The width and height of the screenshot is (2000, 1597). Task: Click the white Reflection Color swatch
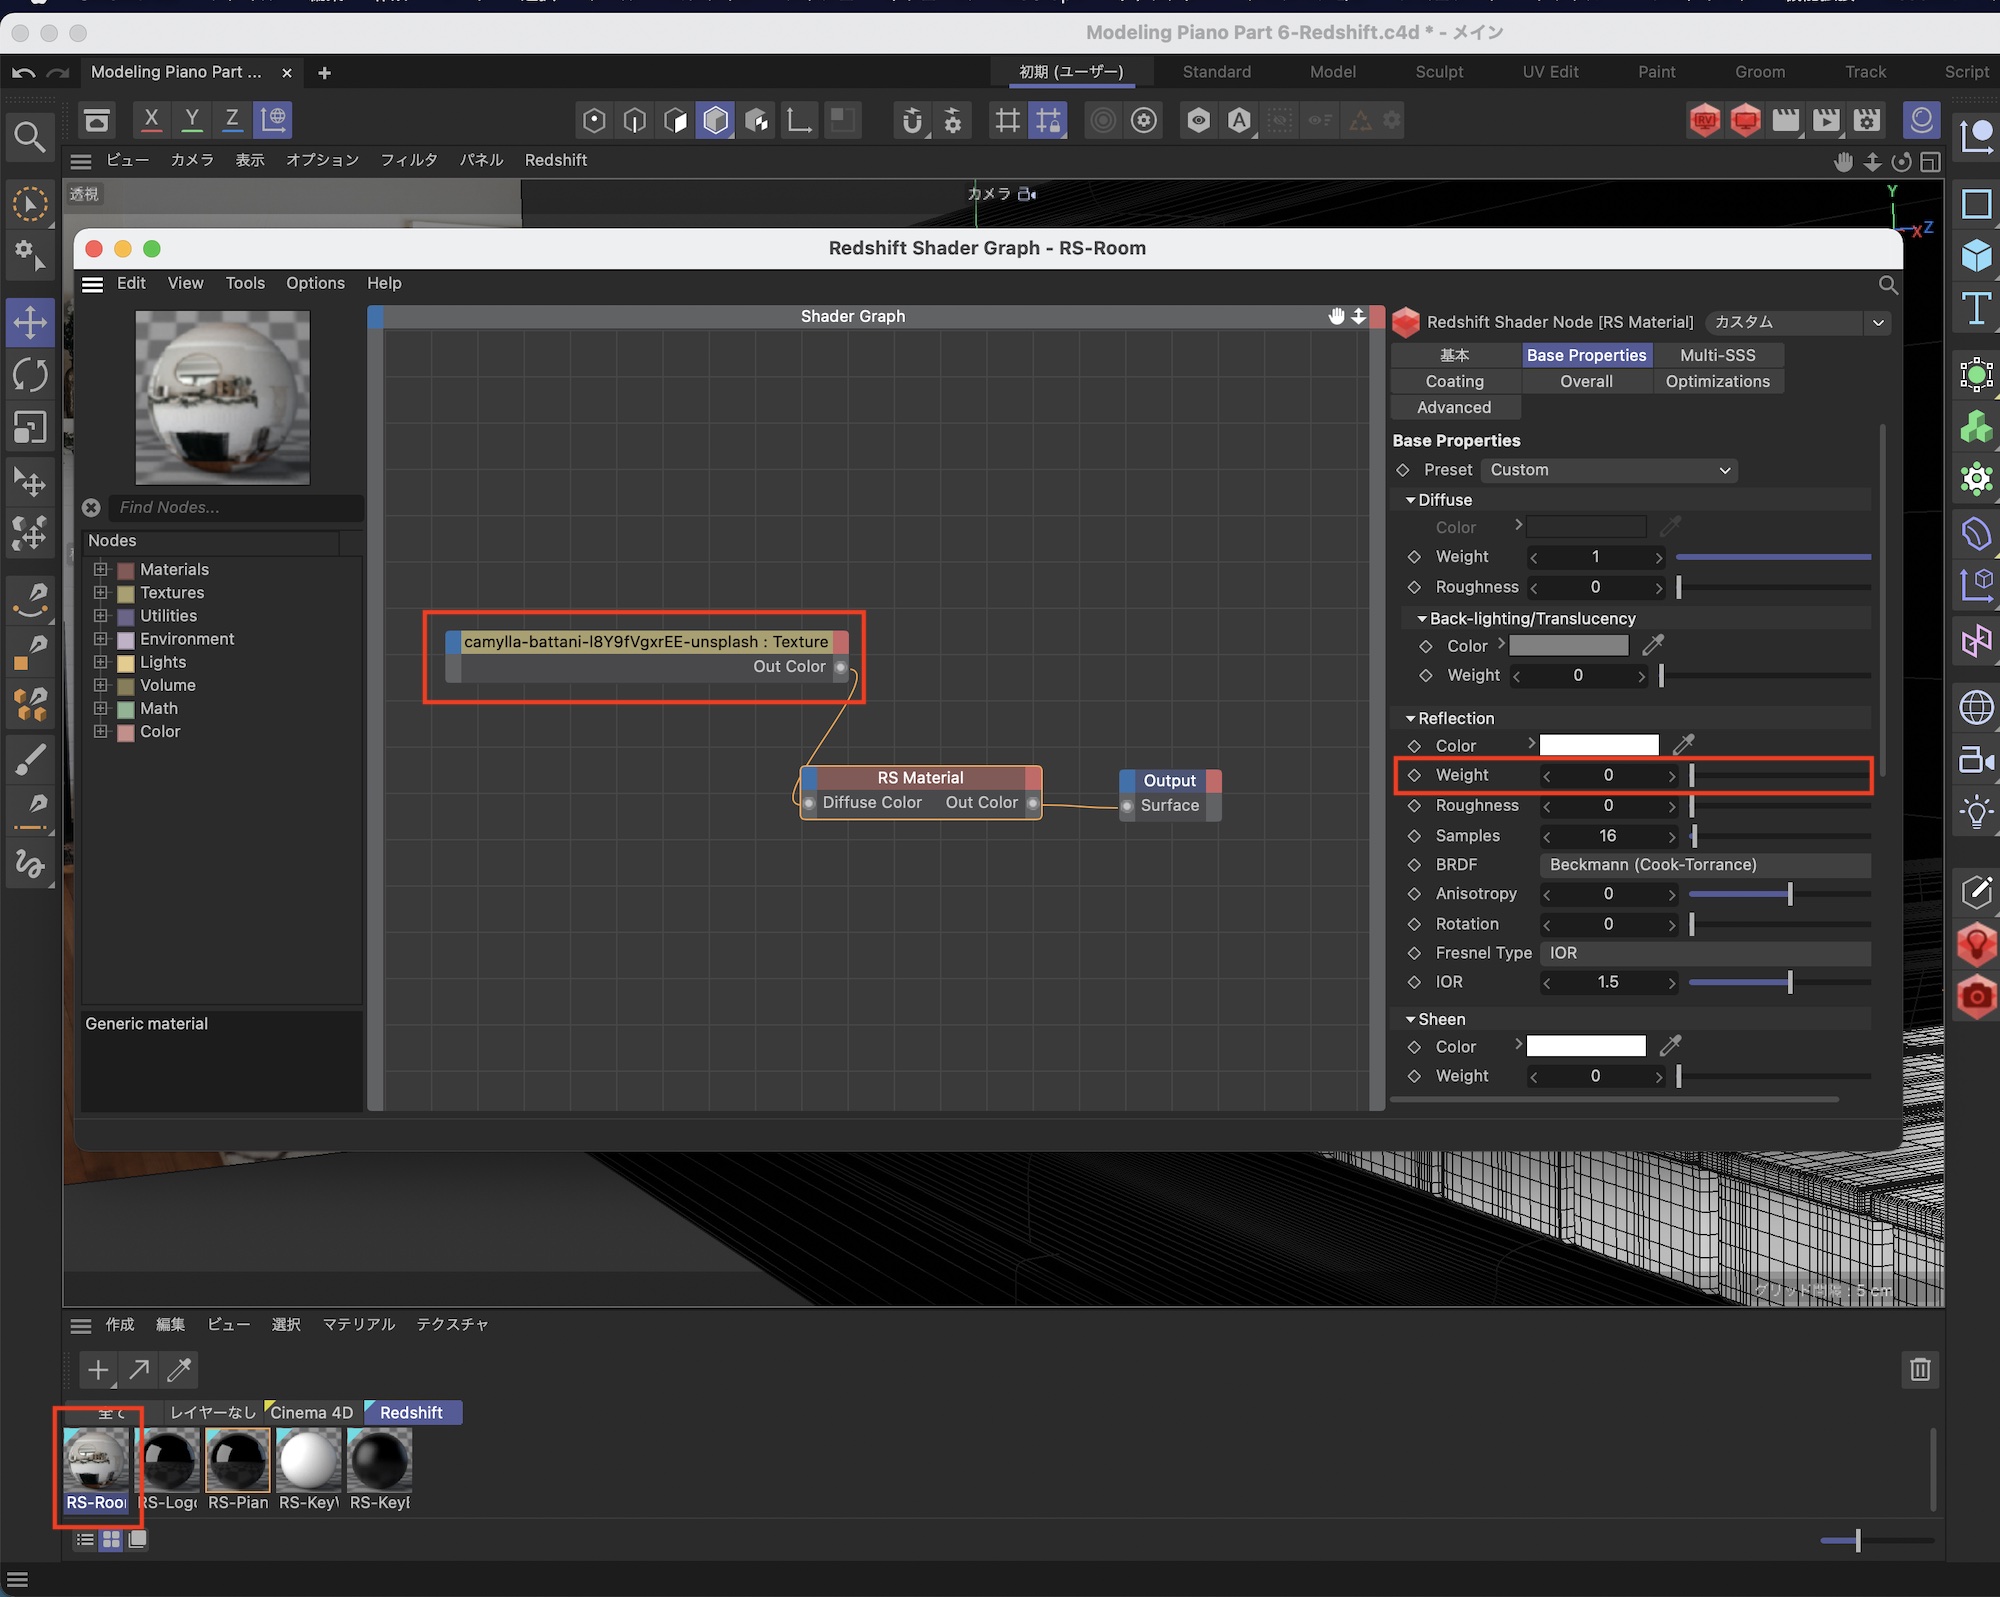(1598, 745)
